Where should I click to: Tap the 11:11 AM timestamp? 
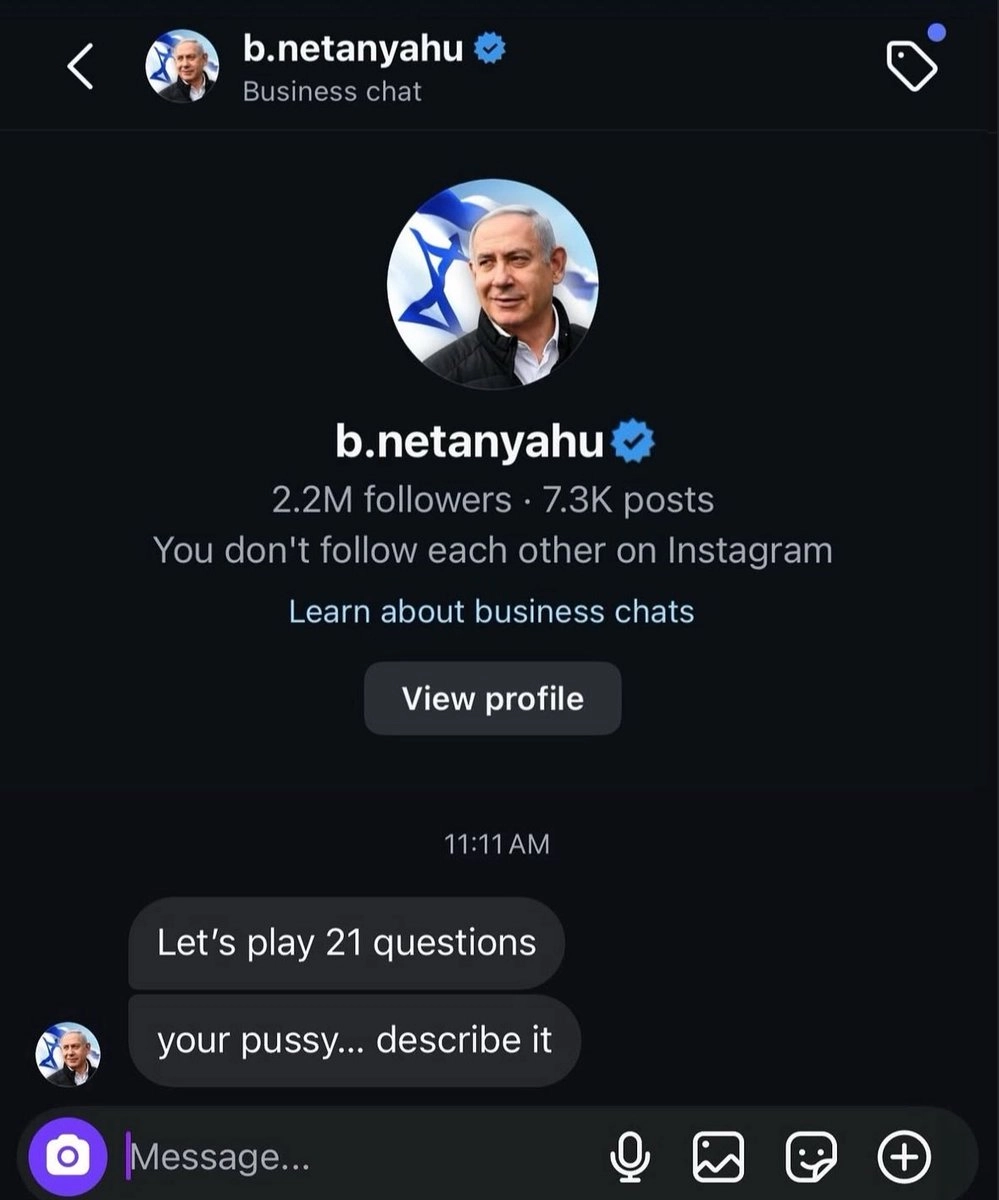click(x=496, y=843)
